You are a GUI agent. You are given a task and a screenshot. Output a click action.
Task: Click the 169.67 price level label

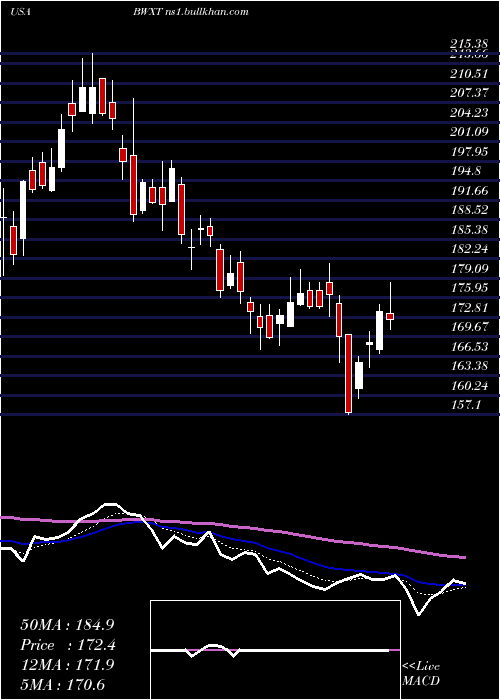469,327
